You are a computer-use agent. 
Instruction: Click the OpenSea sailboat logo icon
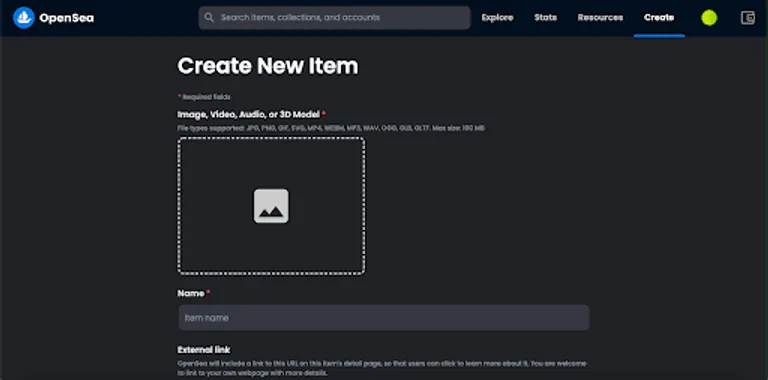pyautogui.click(x=24, y=18)
